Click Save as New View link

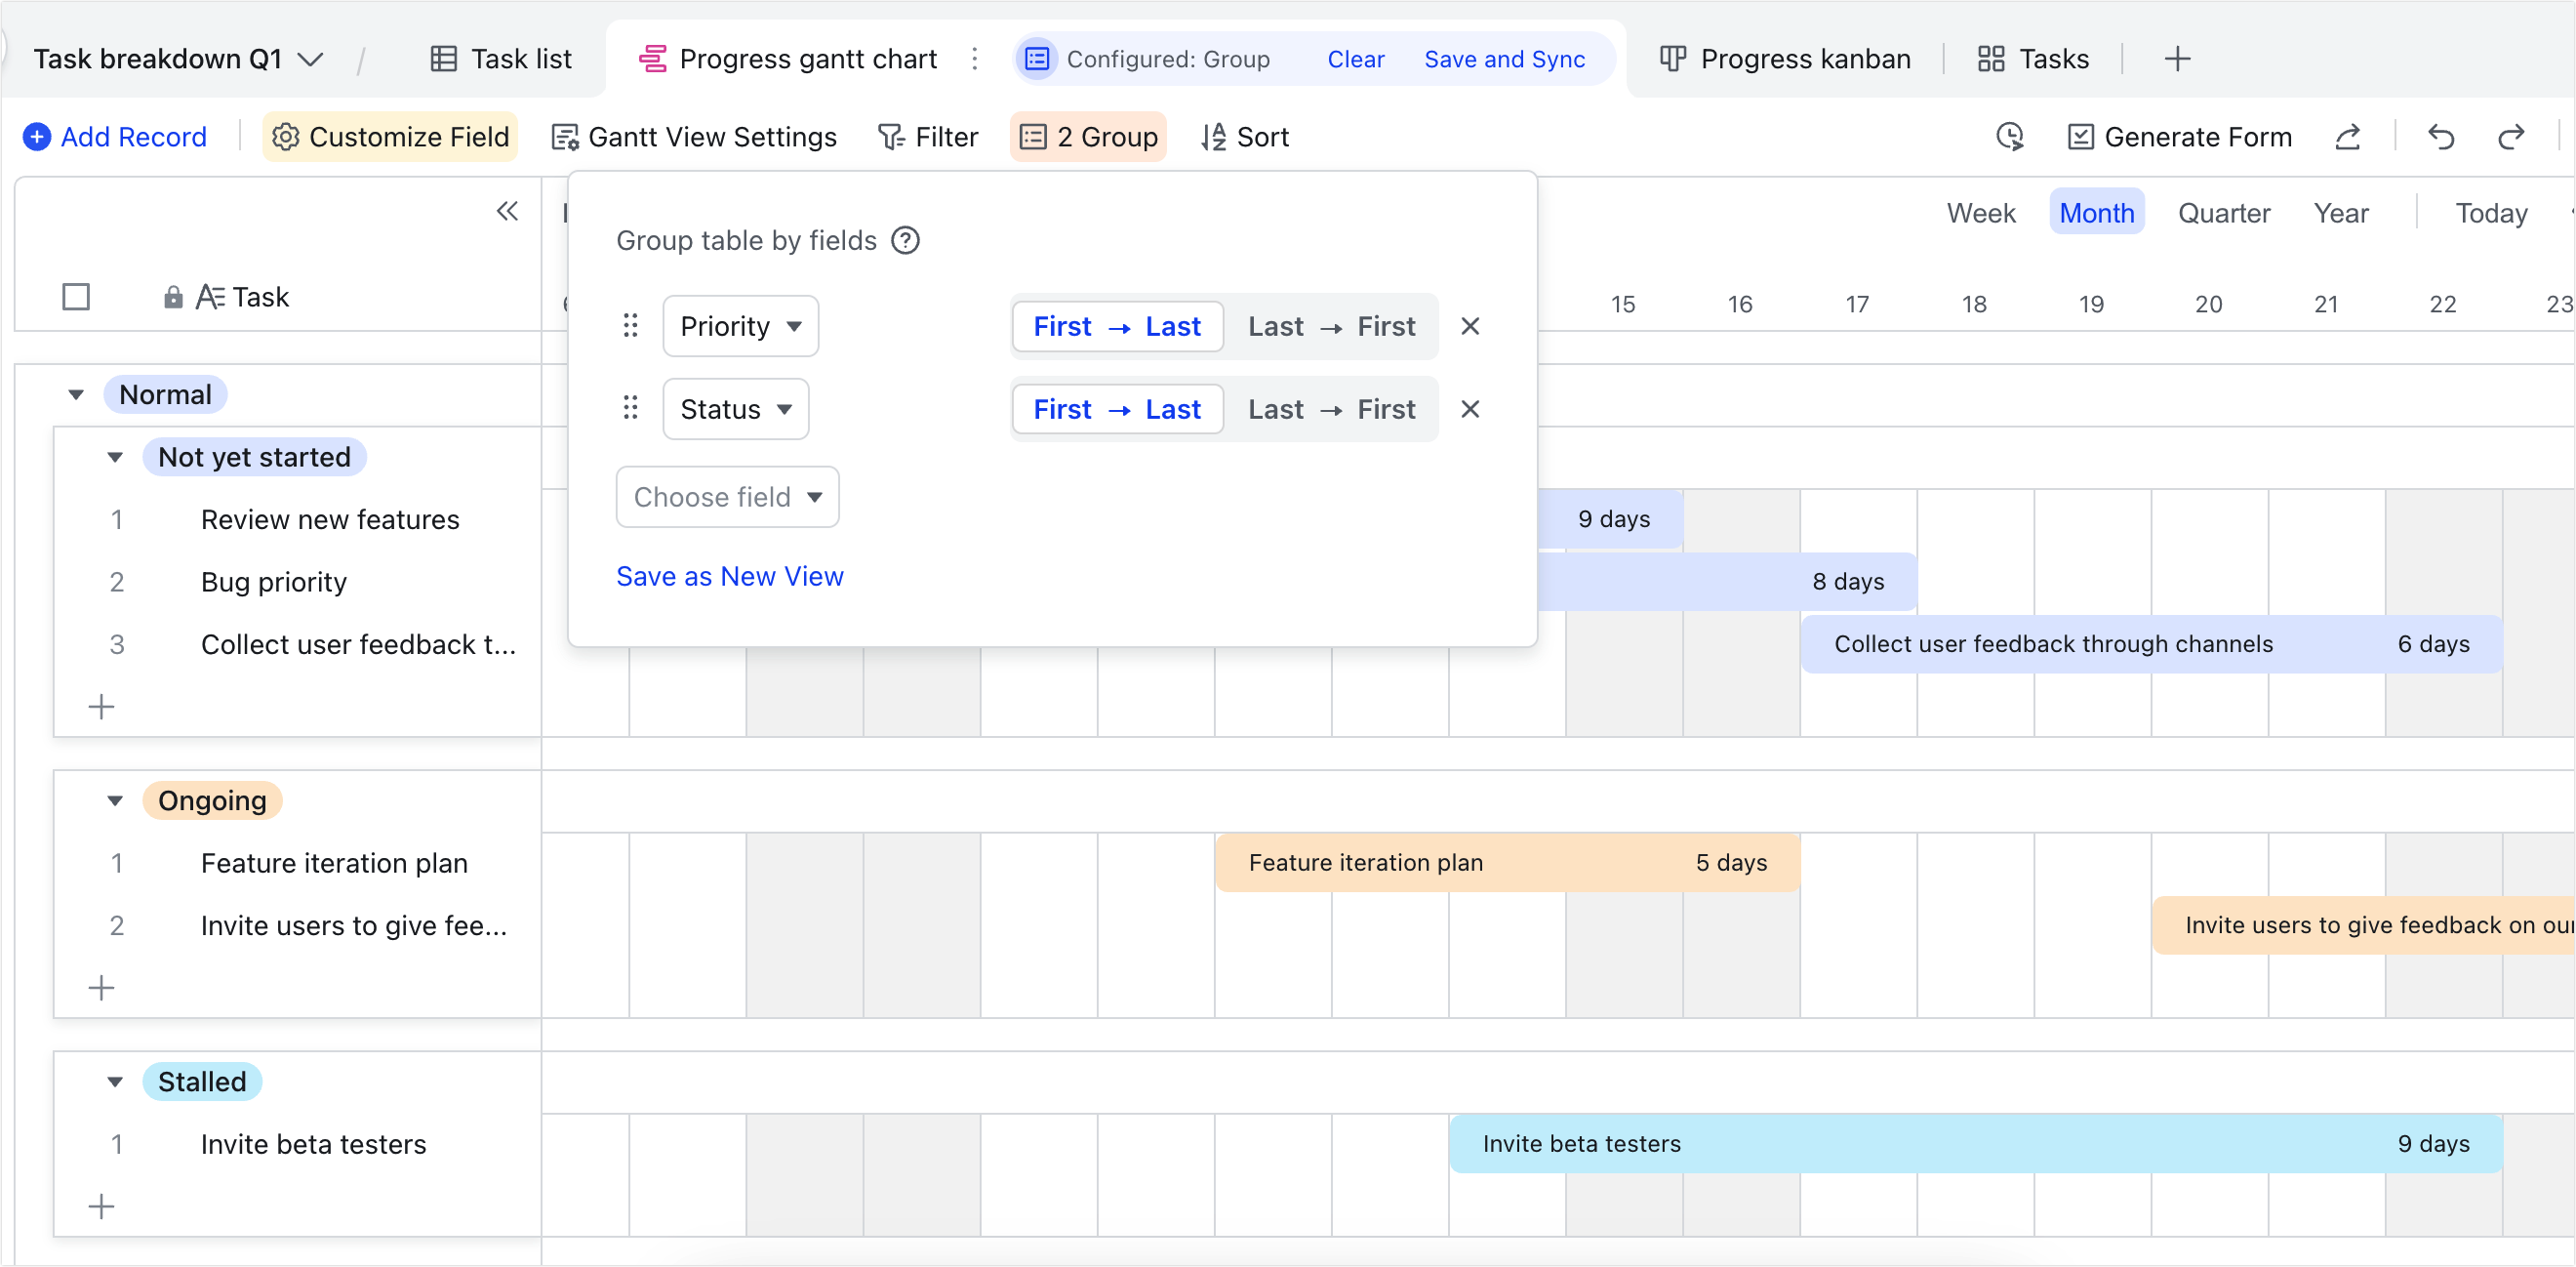(729, 576)
